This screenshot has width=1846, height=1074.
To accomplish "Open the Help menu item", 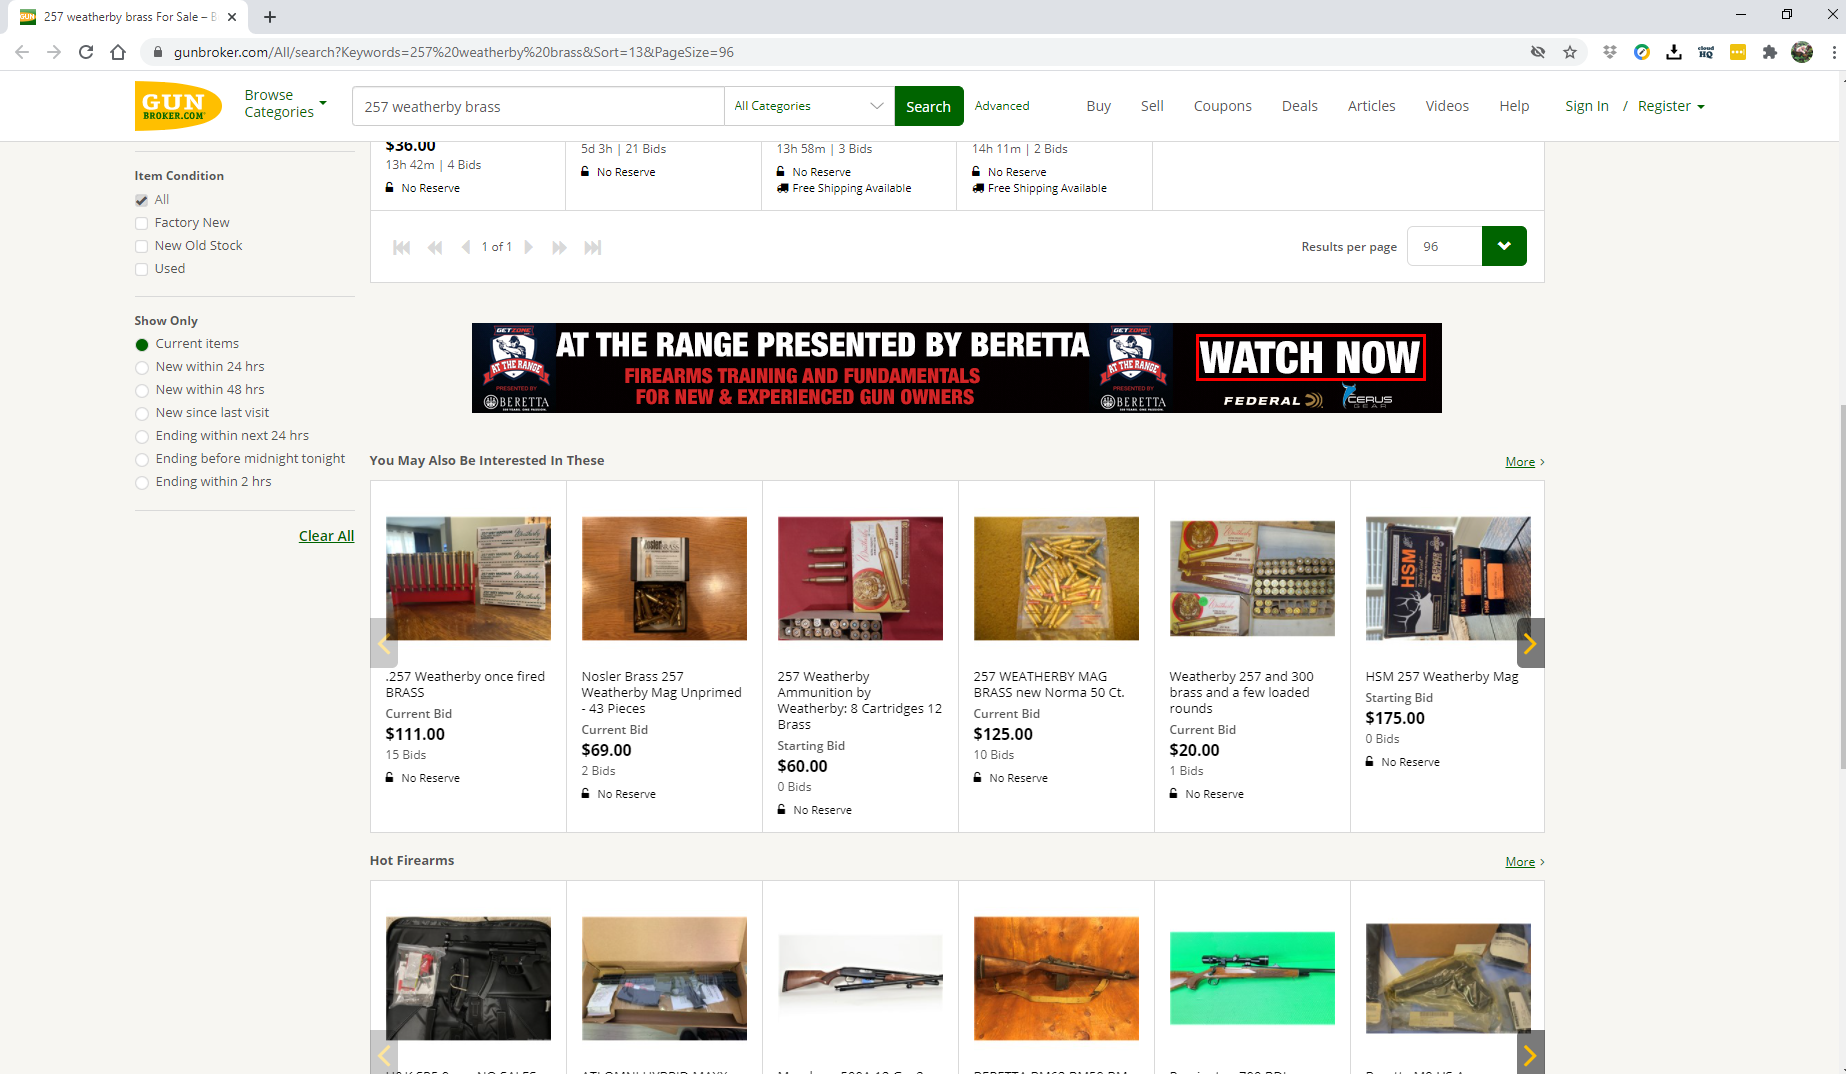I will (x=1514, y=106).
